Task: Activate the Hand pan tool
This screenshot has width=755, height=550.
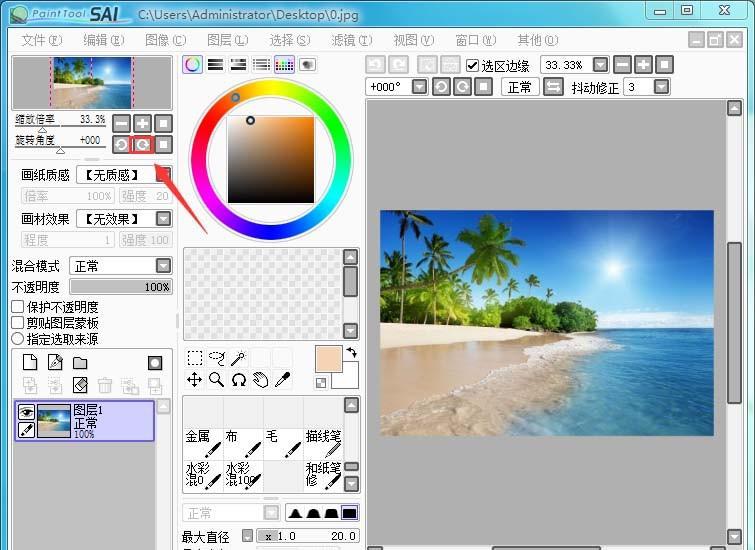Action: [260, 380]
